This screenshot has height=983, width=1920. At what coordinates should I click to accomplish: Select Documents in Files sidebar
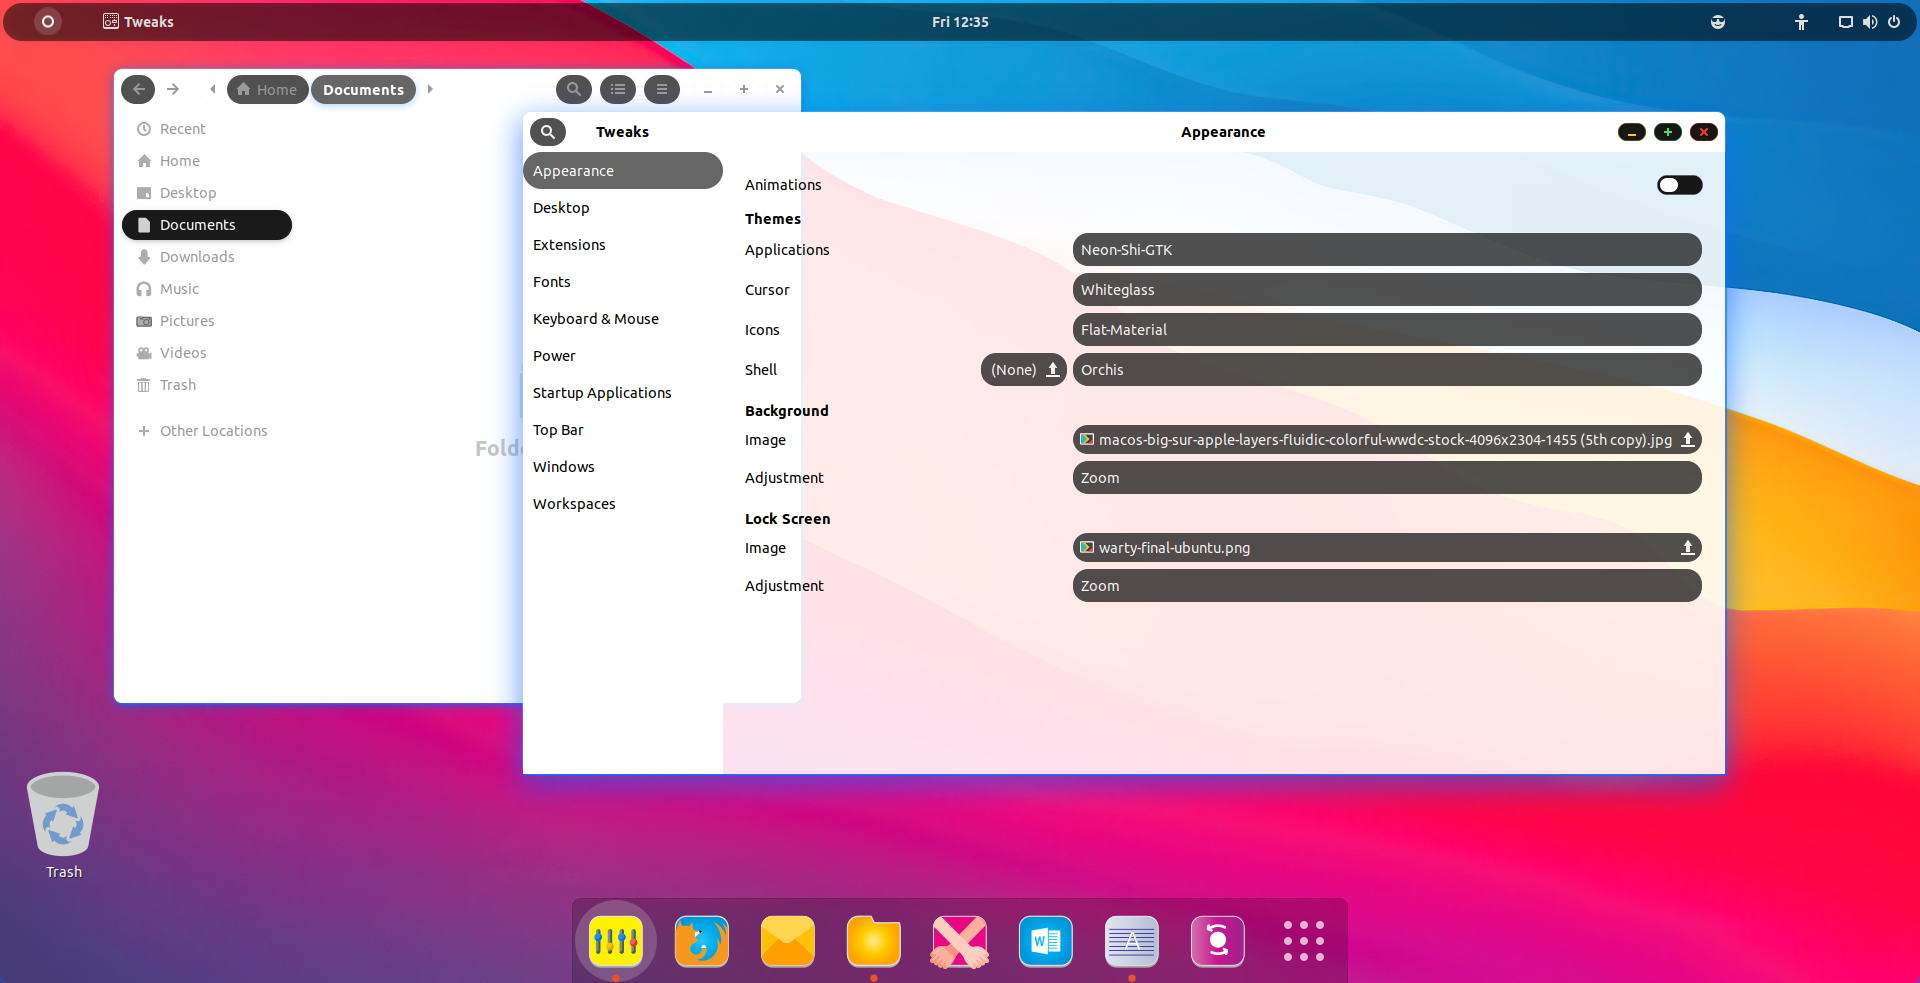[207, 225]
